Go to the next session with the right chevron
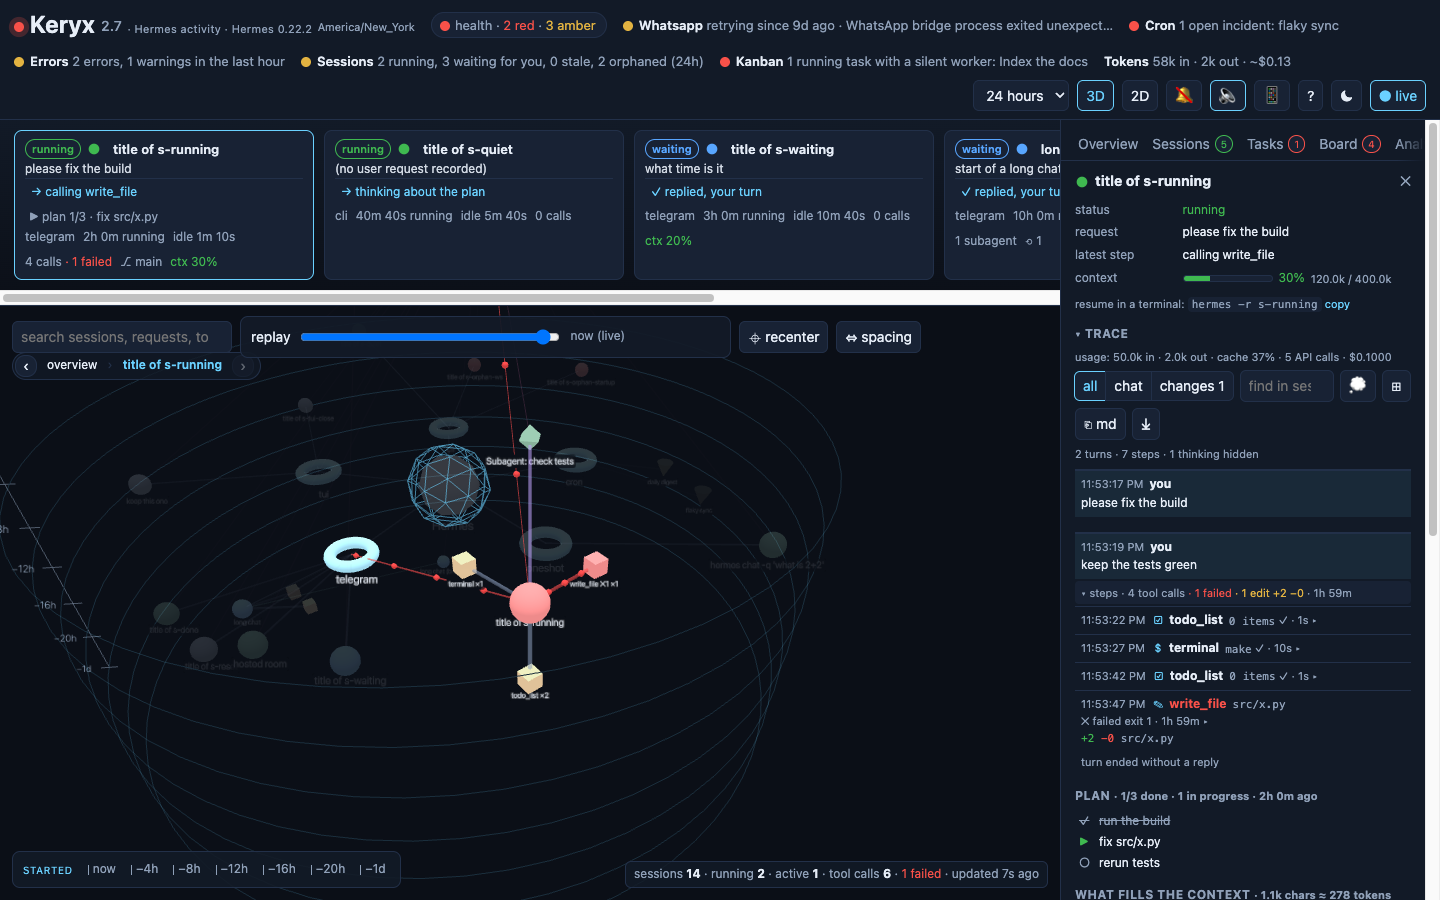Image resolution: width=1440 pixels, height=900 pixels. tap(243, 366)
